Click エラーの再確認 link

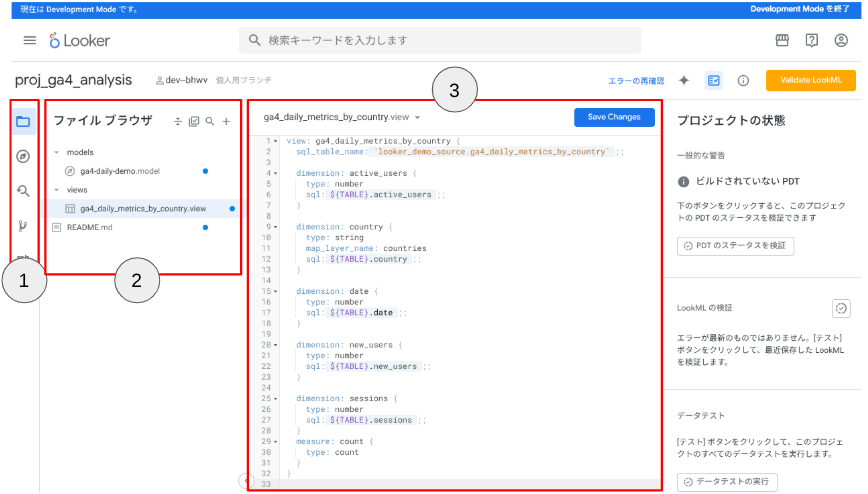point(636,81)
